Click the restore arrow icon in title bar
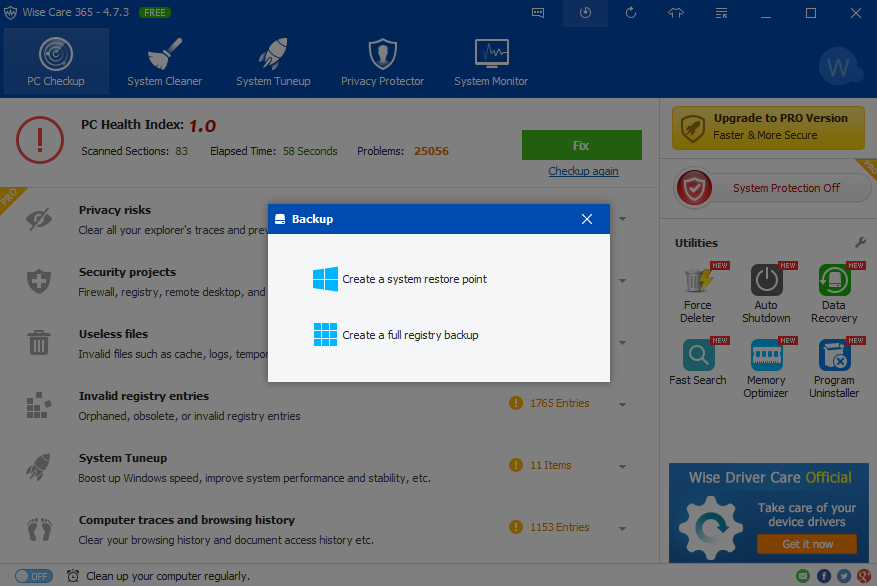The height and width of the screenshot is (586, 877). (631, 13)
